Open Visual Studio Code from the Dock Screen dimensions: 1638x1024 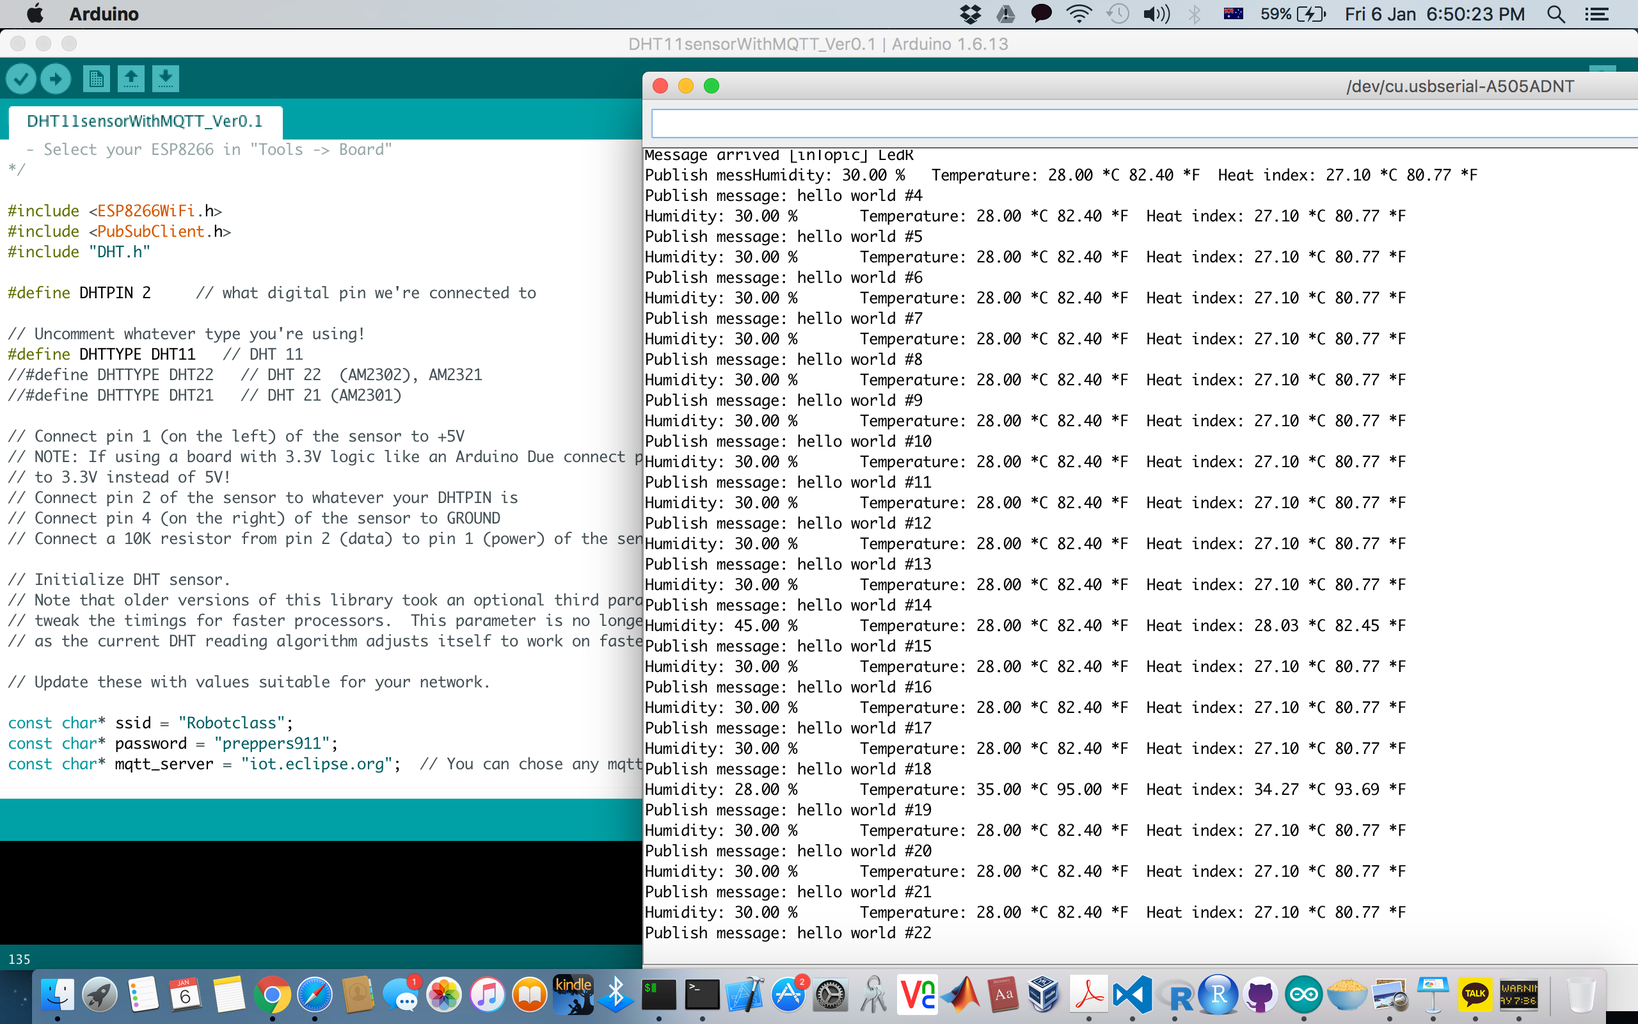tap(1132, 995)
